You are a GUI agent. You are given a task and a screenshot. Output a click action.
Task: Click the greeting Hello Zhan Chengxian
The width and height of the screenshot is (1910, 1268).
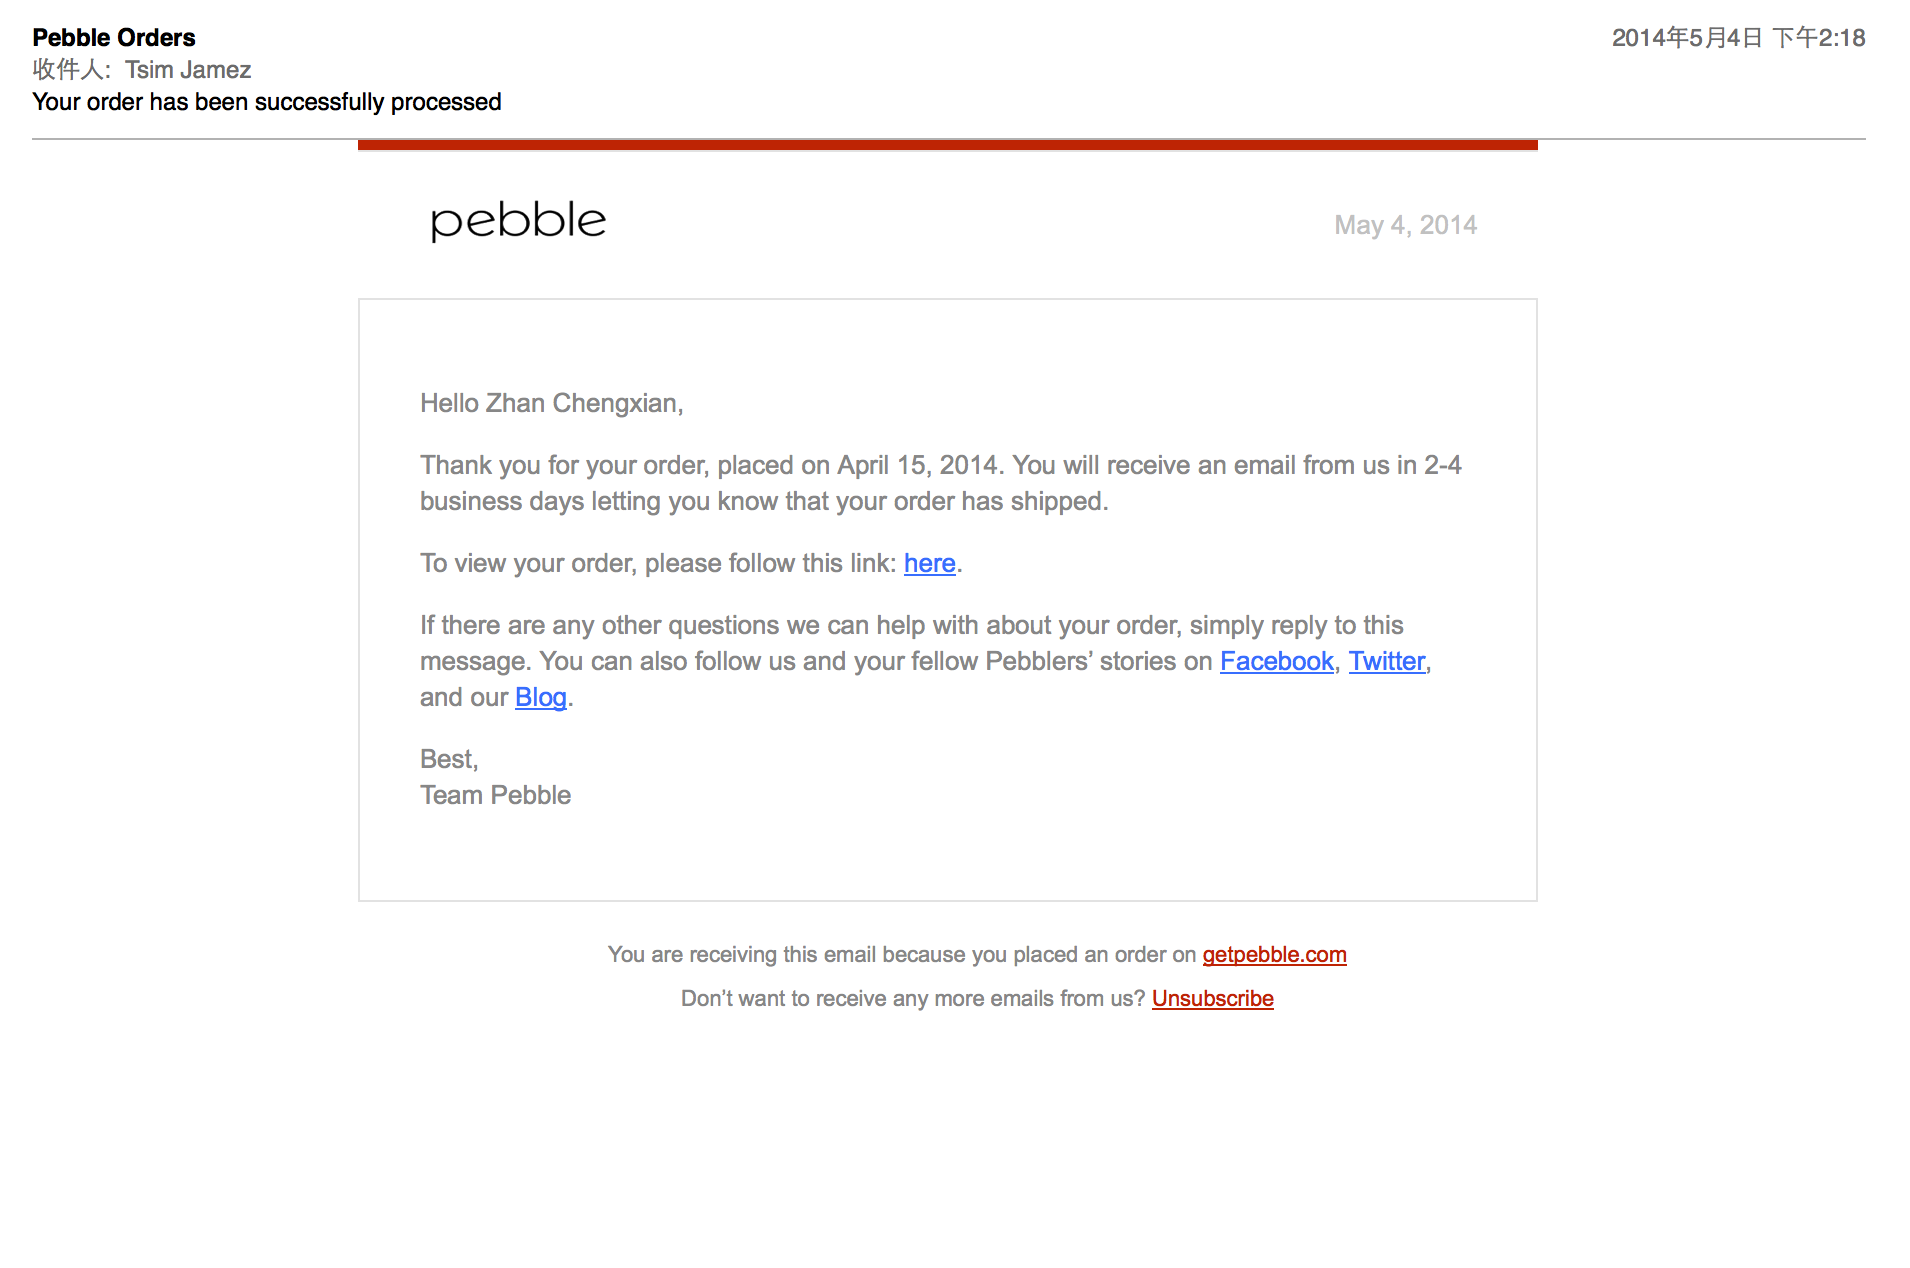551,403
